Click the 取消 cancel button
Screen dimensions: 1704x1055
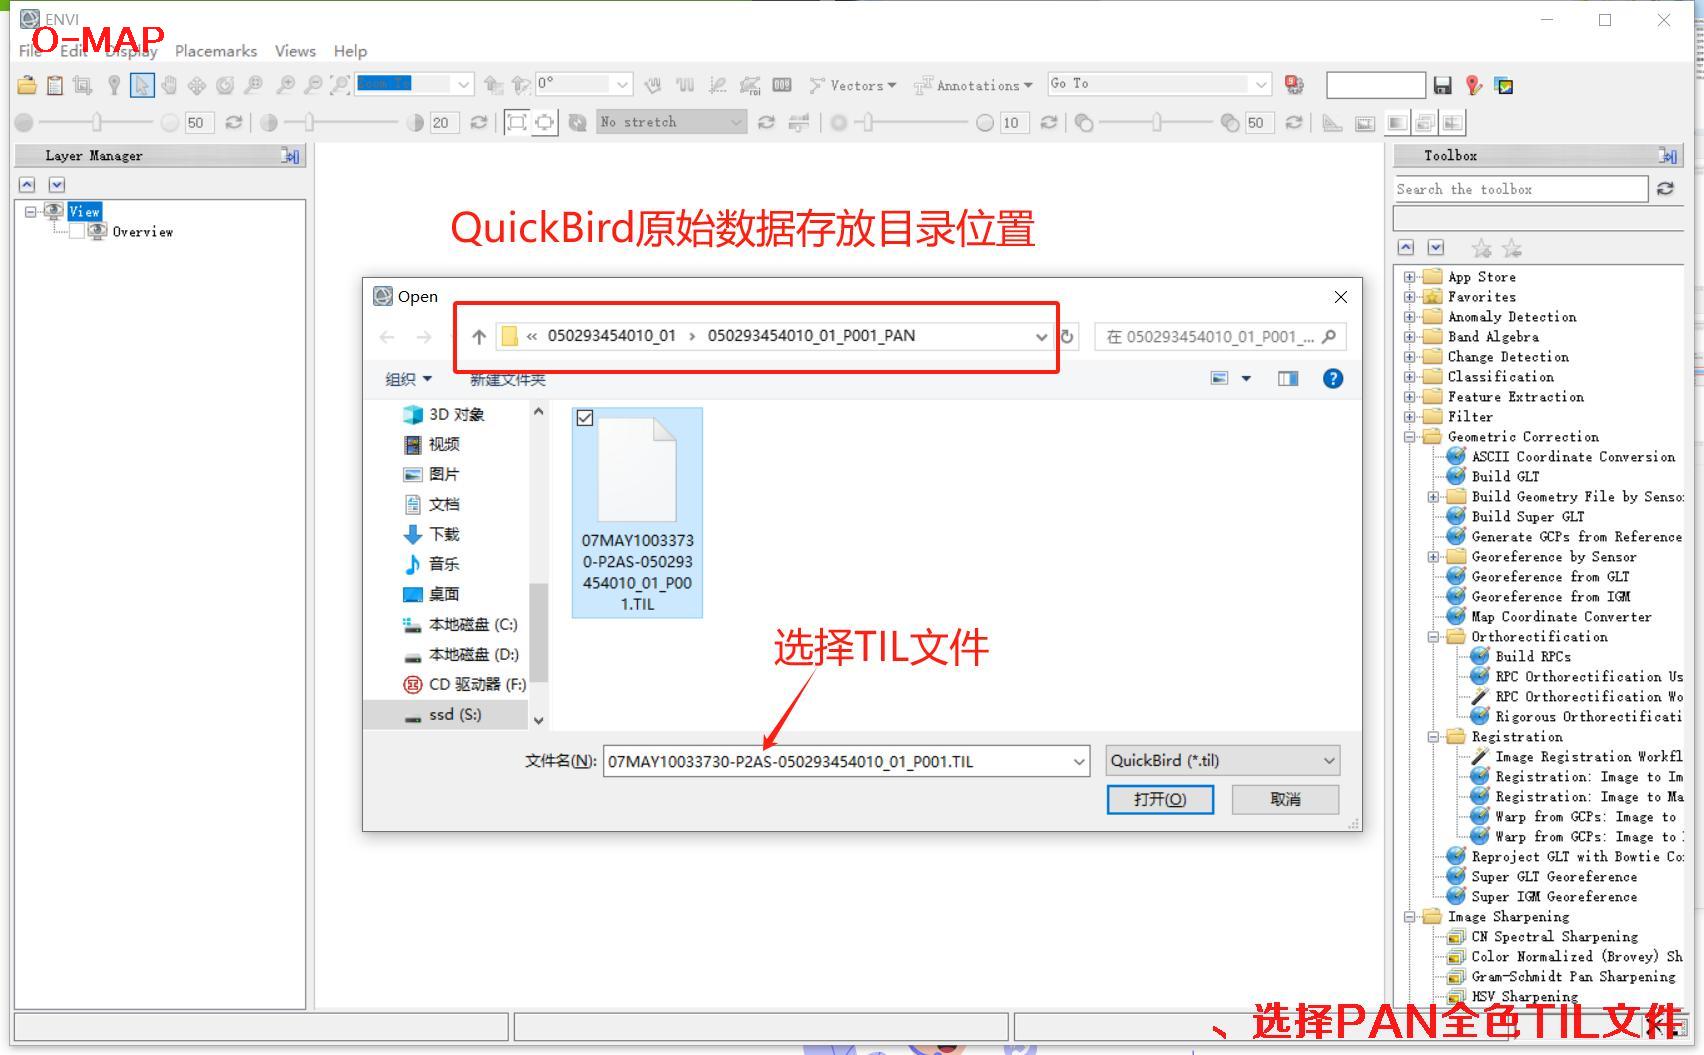click(1285, 799)
